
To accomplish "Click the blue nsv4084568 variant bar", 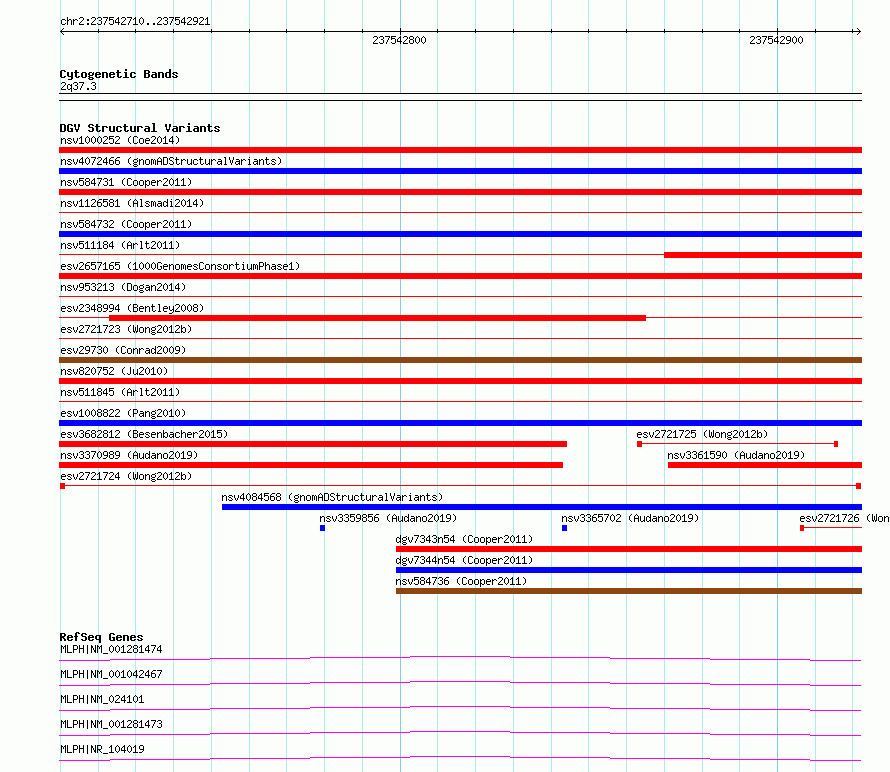I will coord(542,507).
